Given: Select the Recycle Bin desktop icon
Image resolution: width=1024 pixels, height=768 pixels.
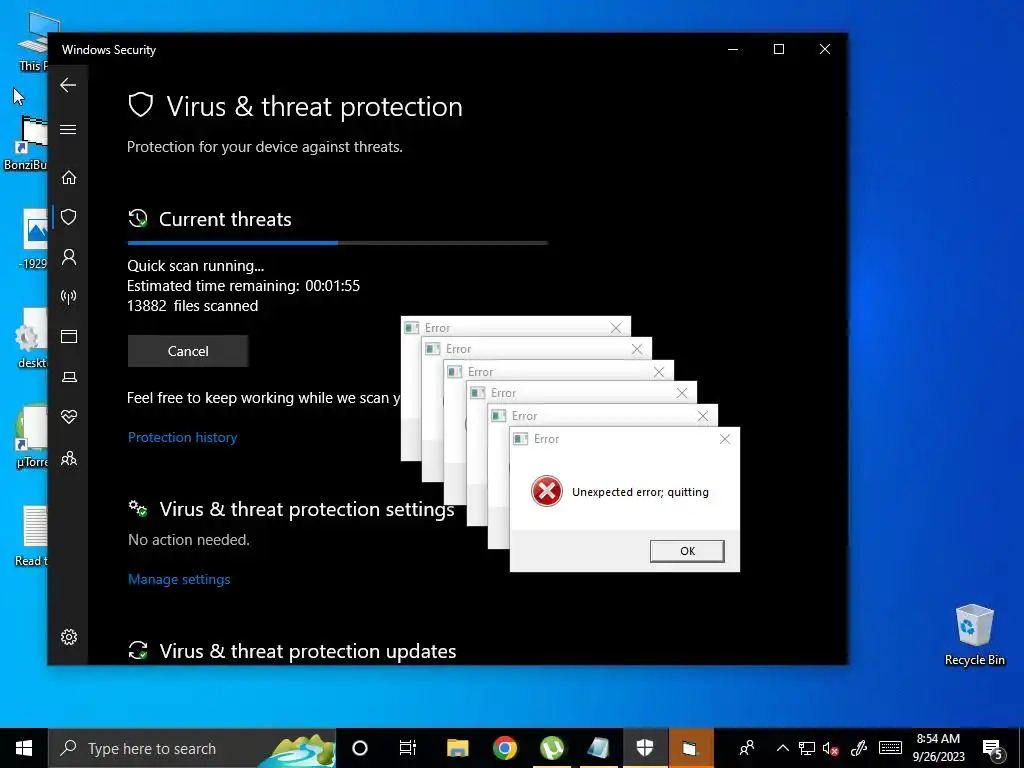Looking at the screenshot, I should tap(974, 634).
